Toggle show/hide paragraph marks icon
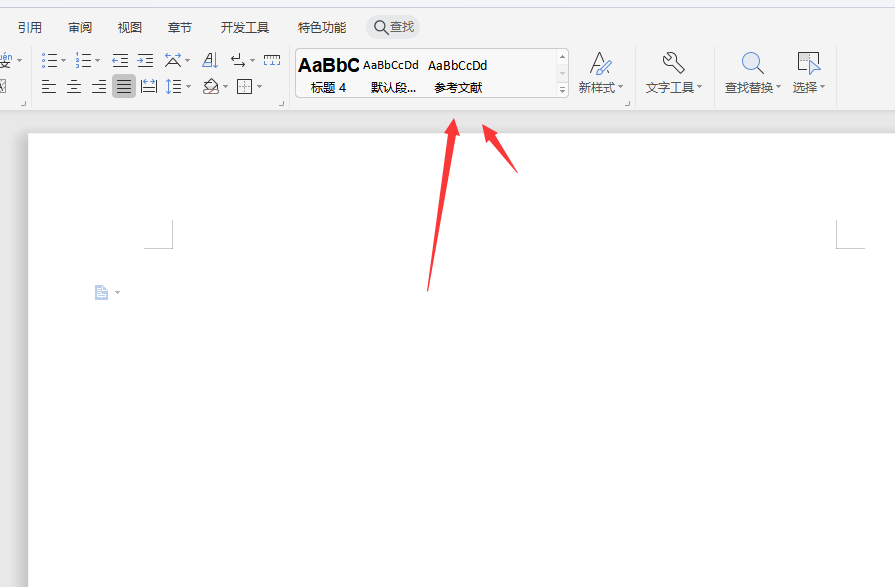Viewport: 895px width, 587px height. point(238,60)
